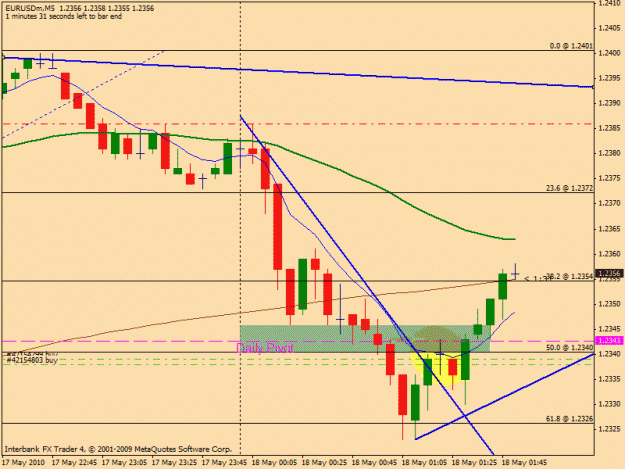Viewport: 625px width, 469px height.
Task: Click the 1.2410 price axis label
Action: tap(609, 3)
